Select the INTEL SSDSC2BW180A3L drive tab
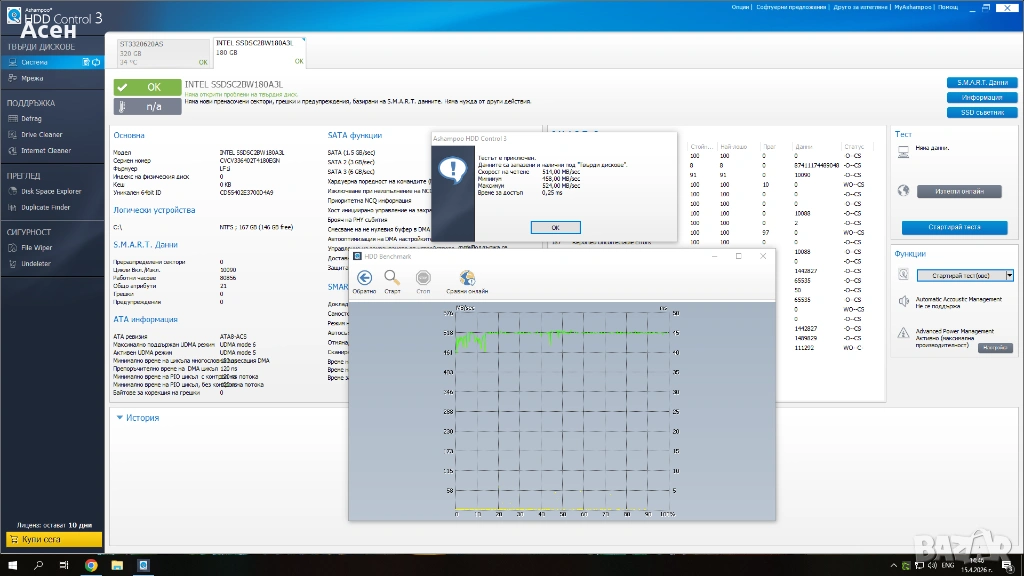The height and width of the screenshot is (576, 1024). click(x=259, y=52)
